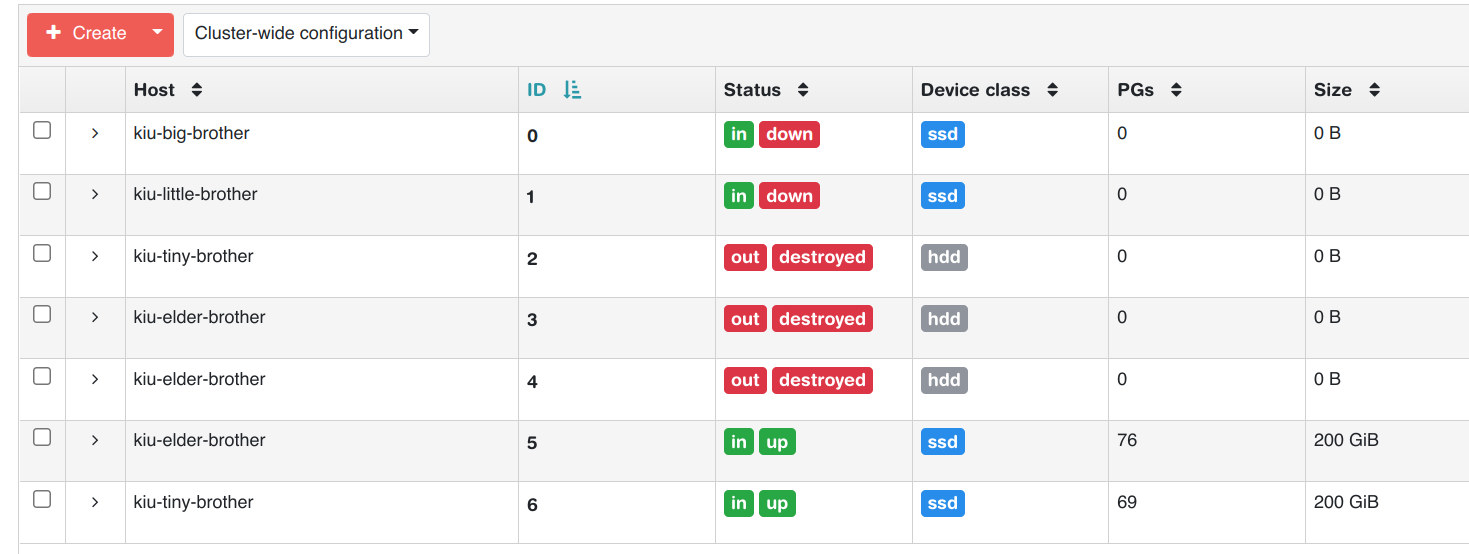The height and width of the screenshot is (554, 1469).
Task: Open the Create button dropdown arrow
Action: (157, 33)
